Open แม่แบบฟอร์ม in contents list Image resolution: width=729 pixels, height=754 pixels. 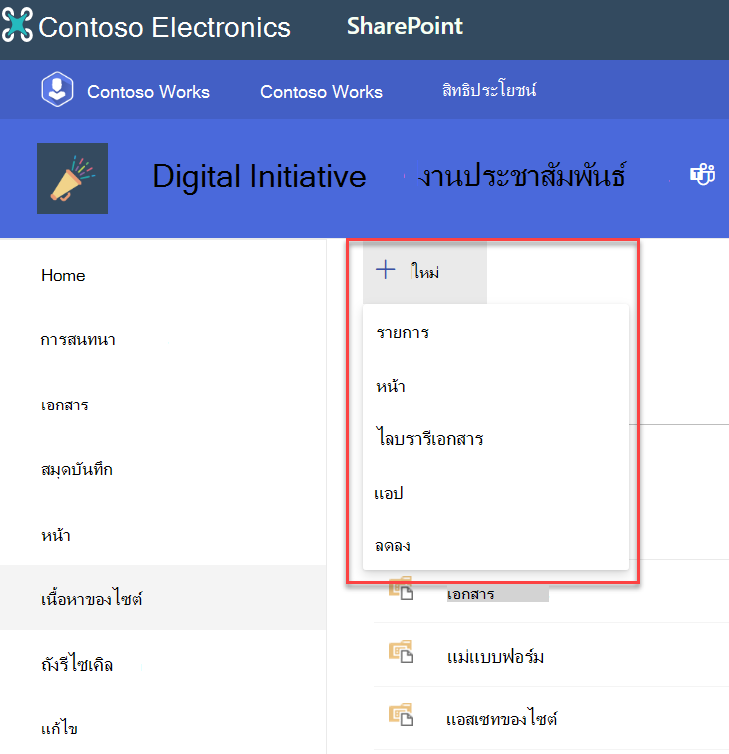[495, 656]
